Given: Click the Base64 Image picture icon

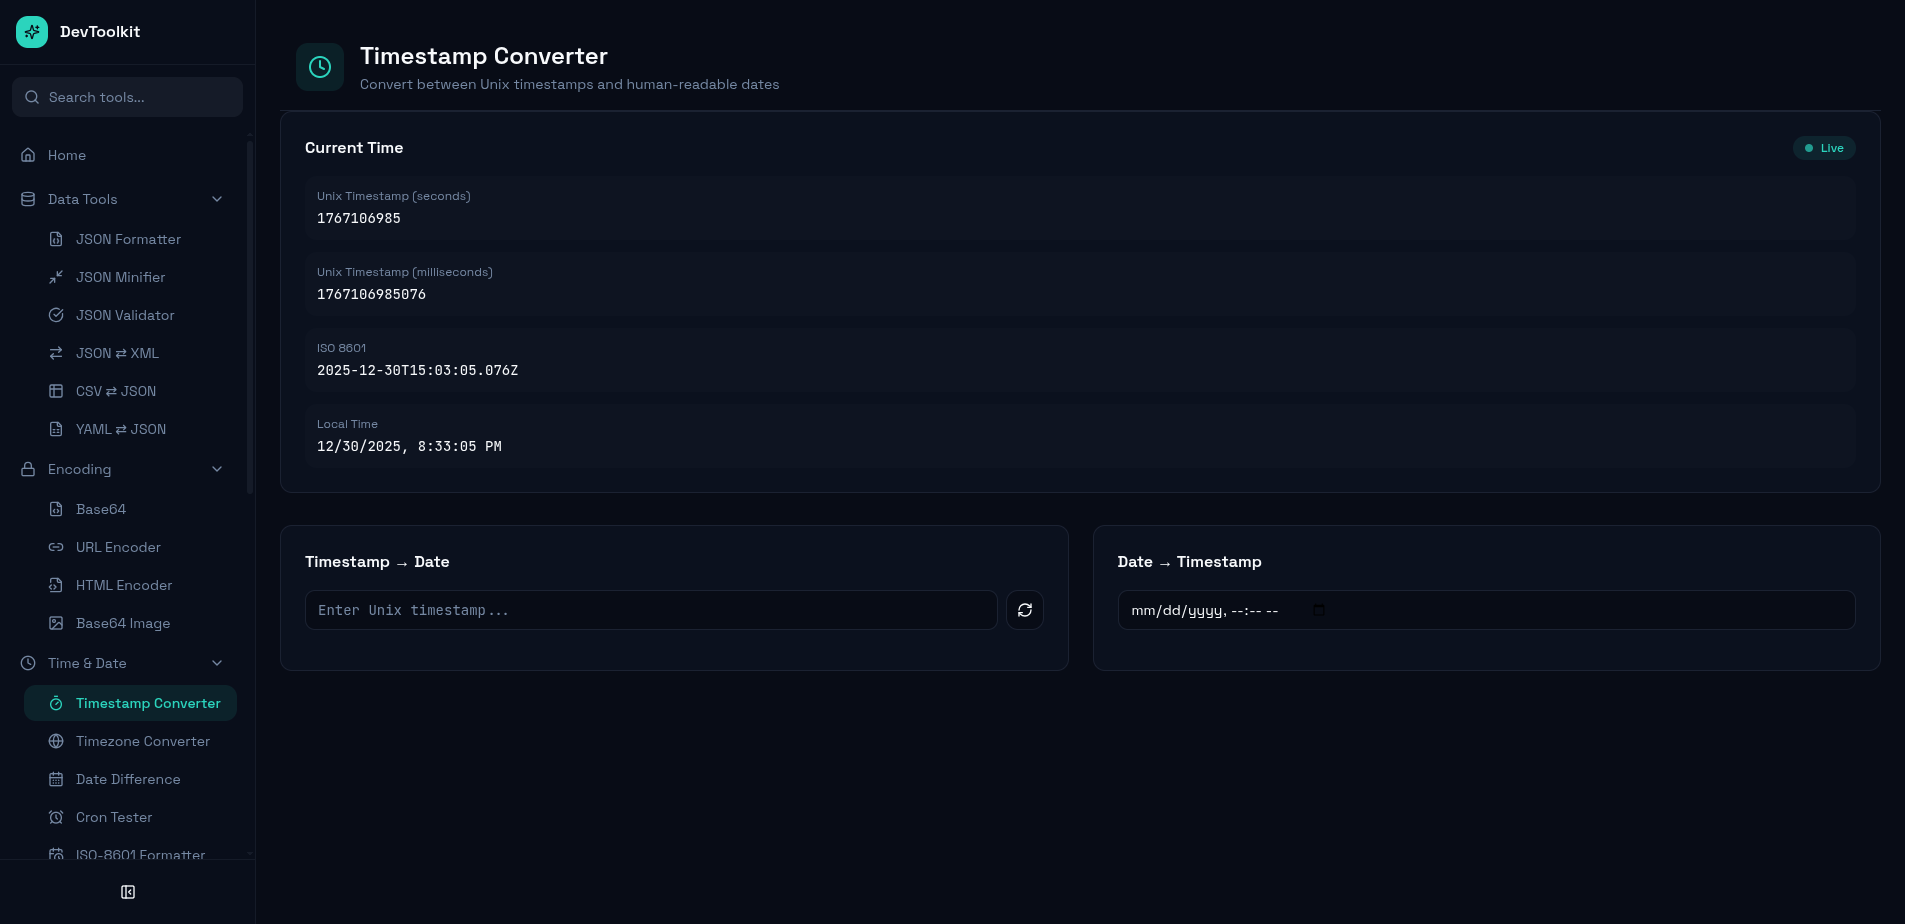Looking at the screenshot, I should 56,623.
